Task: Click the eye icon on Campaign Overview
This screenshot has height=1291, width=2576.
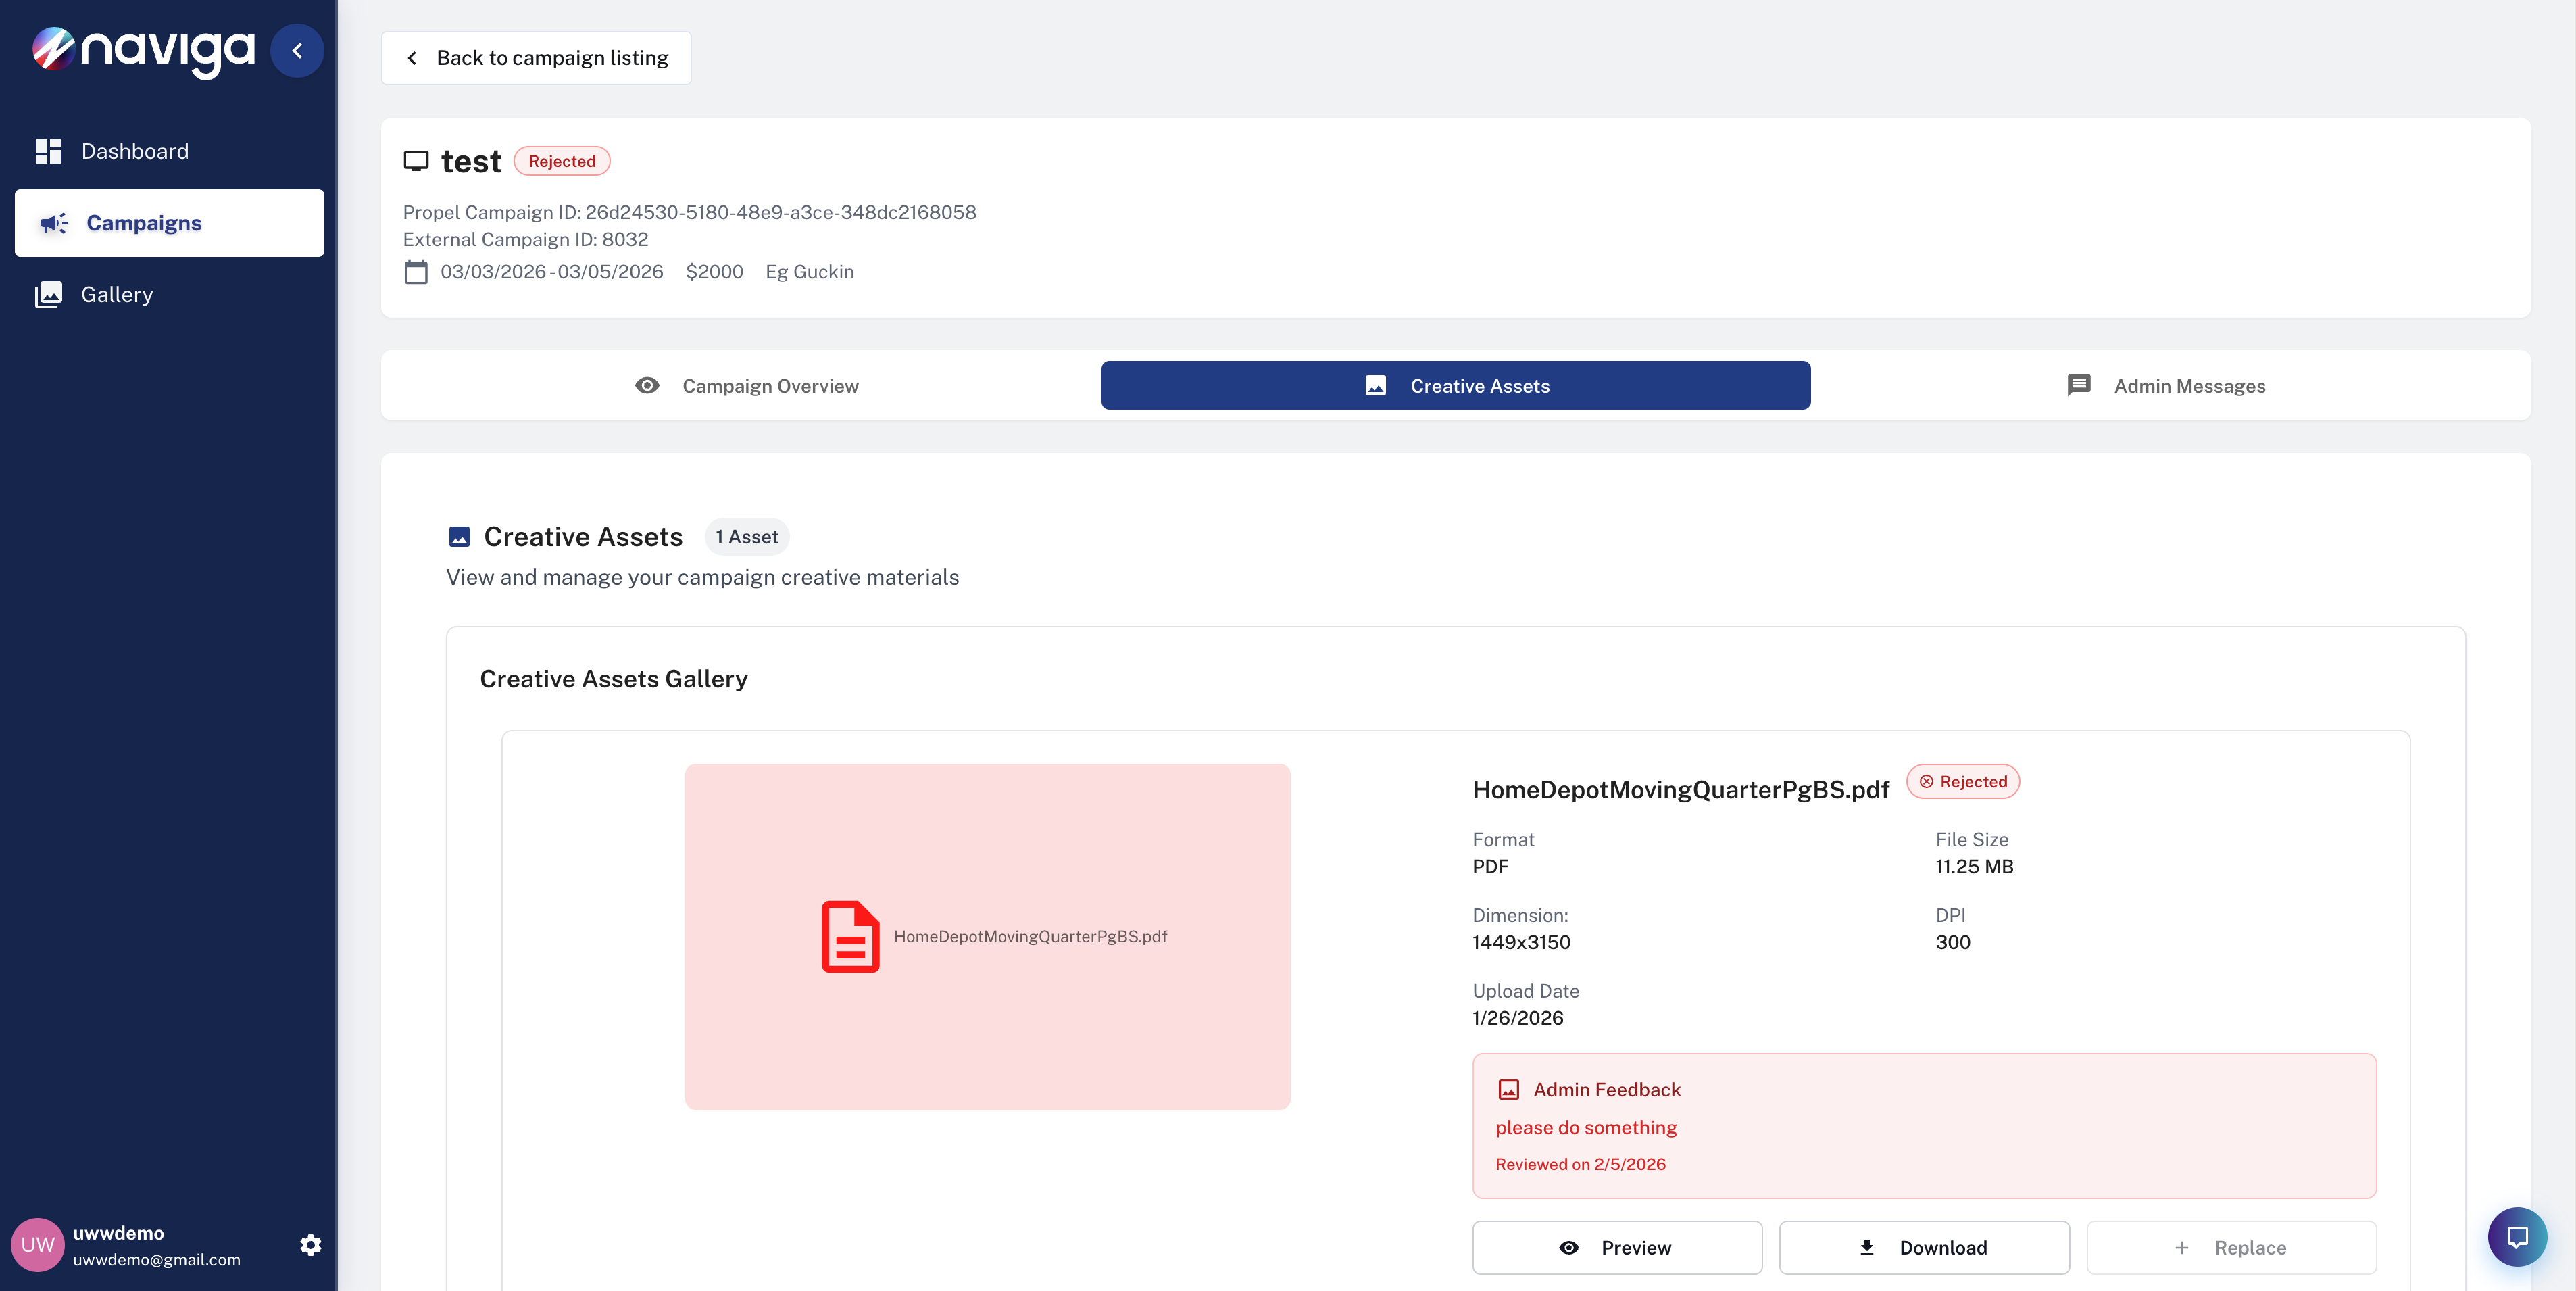Action: point(647,385)
